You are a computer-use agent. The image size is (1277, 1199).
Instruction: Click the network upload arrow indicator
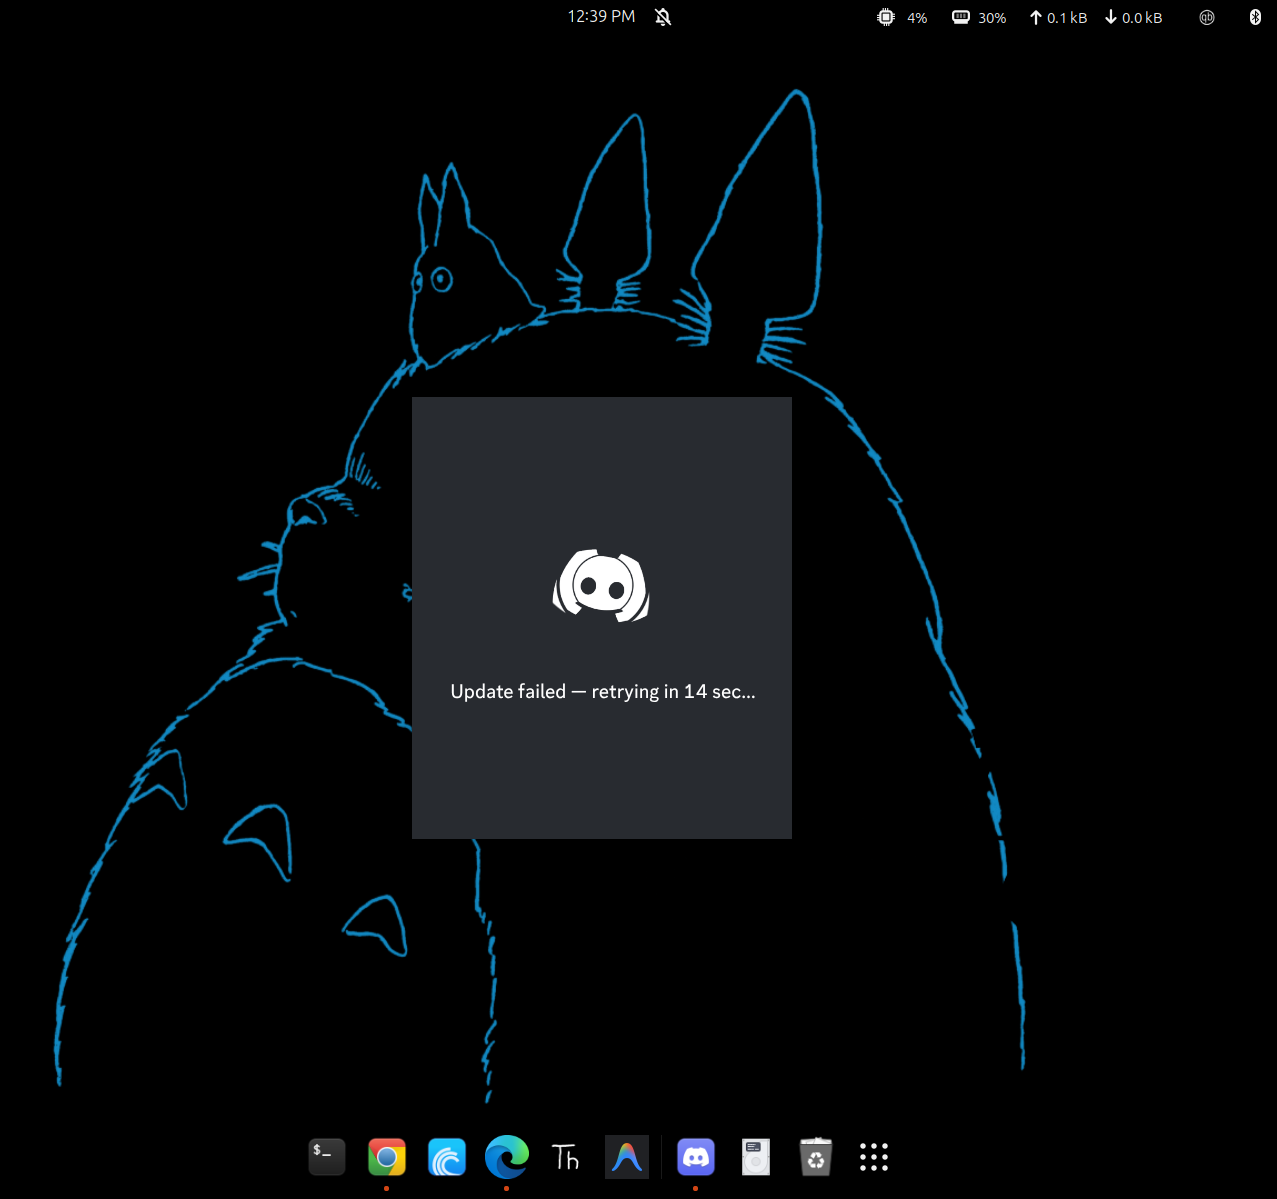(x=1035, y=17)
